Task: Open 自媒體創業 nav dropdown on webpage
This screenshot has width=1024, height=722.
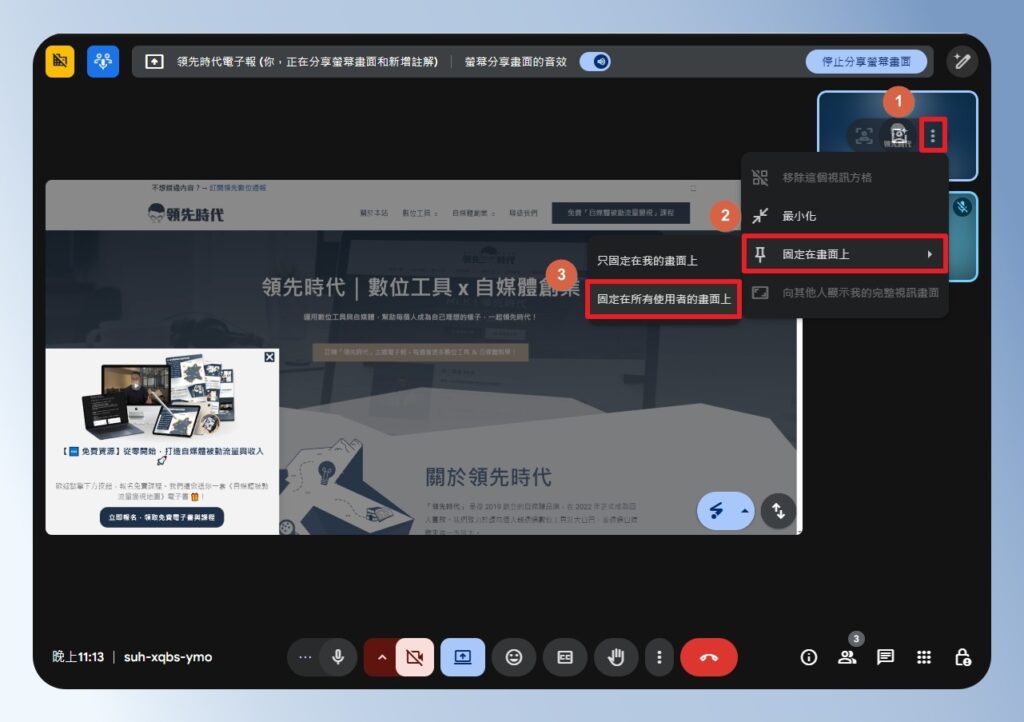Action: pos(473,213)
